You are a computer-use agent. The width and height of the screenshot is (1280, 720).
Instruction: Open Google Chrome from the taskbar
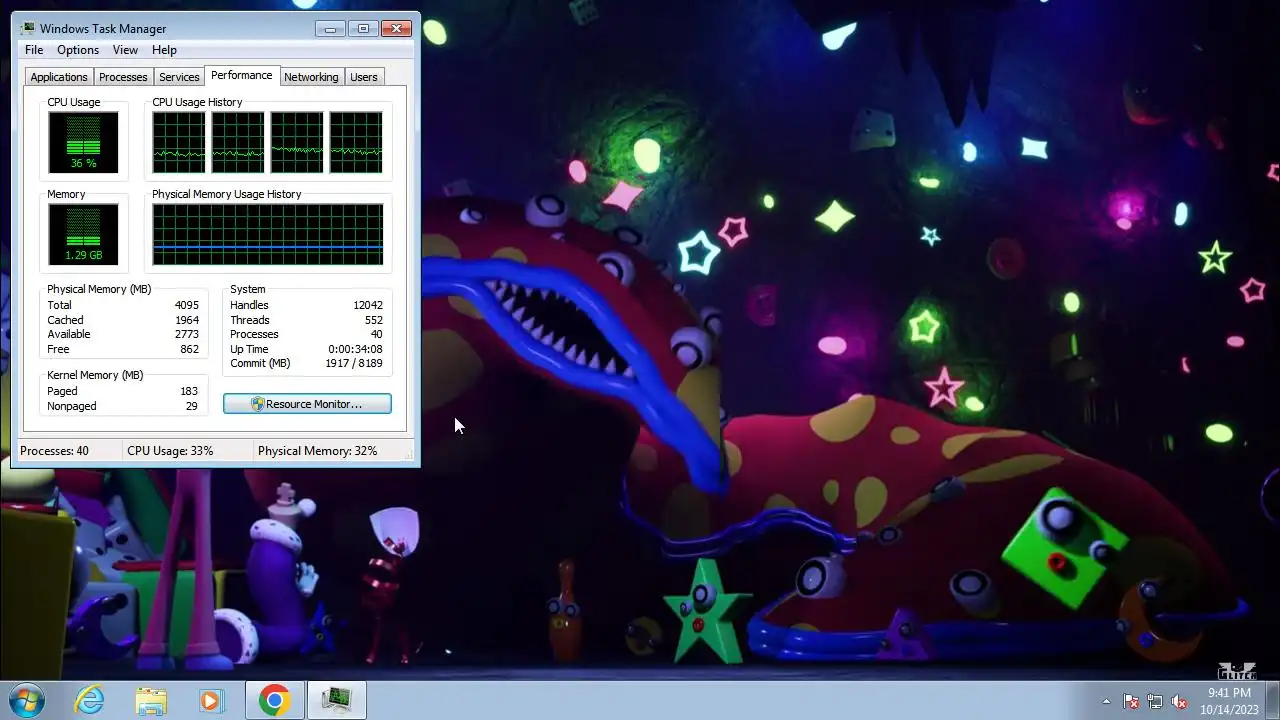pos(275,700)
